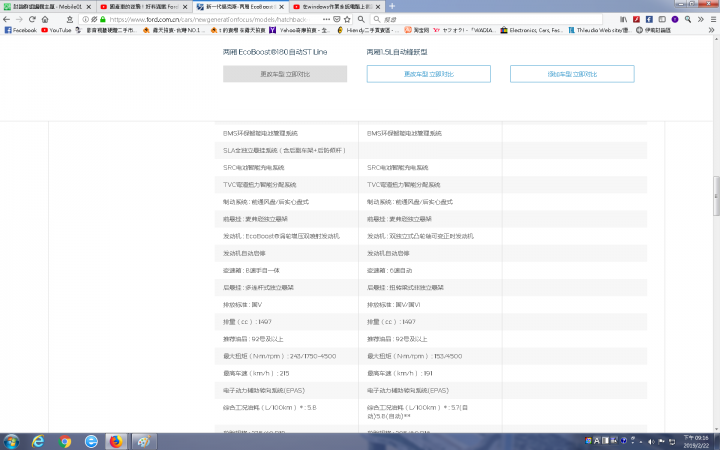Open the Firefox library icon
The width and height of the screenshot is (720, 450).
[x=623, y=19]
